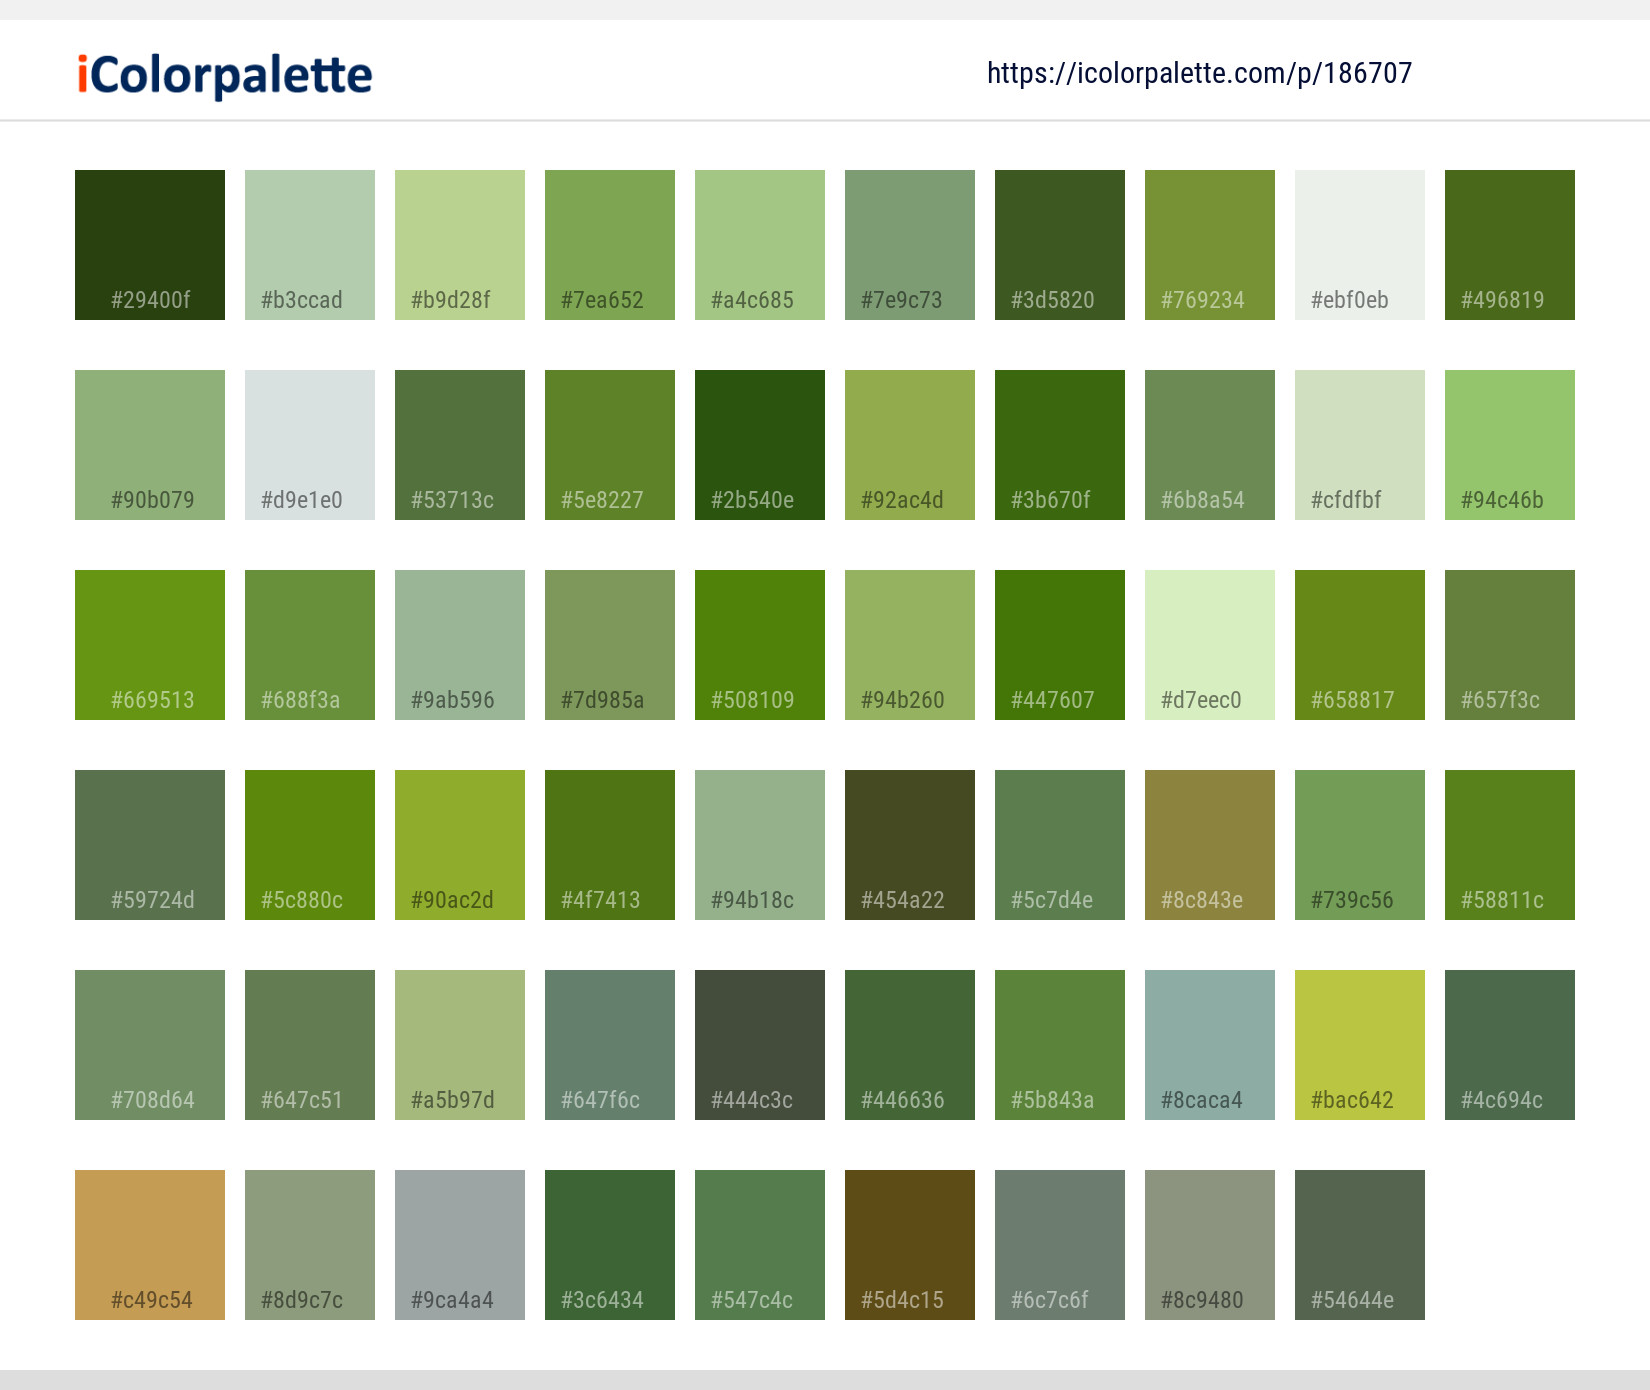Click the #658817 swatch
Image resolution: width=1650 pixels, height=1390 pixels.
click(x=1360, y=645)
